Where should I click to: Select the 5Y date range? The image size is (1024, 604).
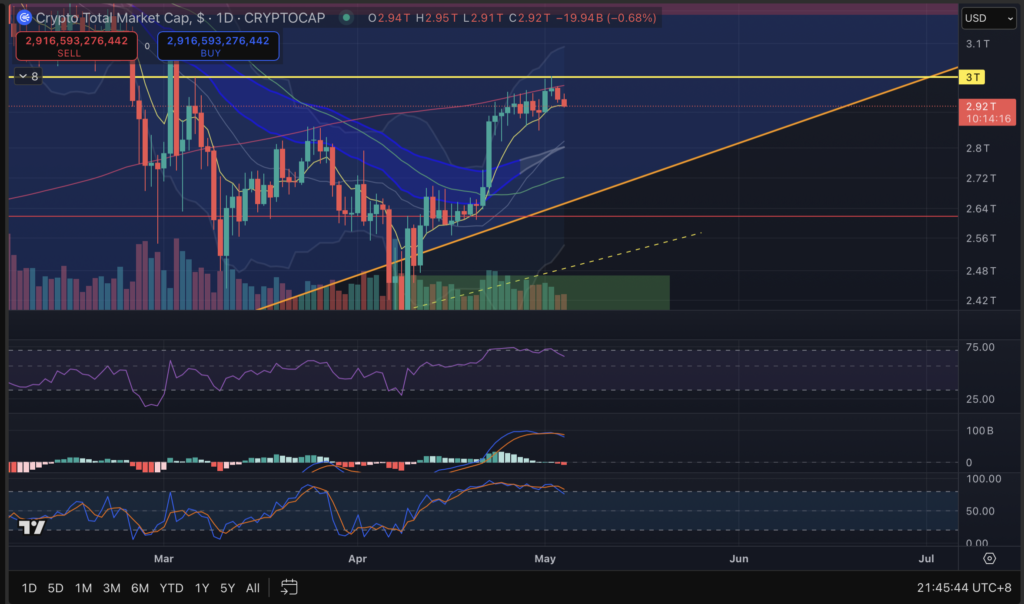pos(227,588)
